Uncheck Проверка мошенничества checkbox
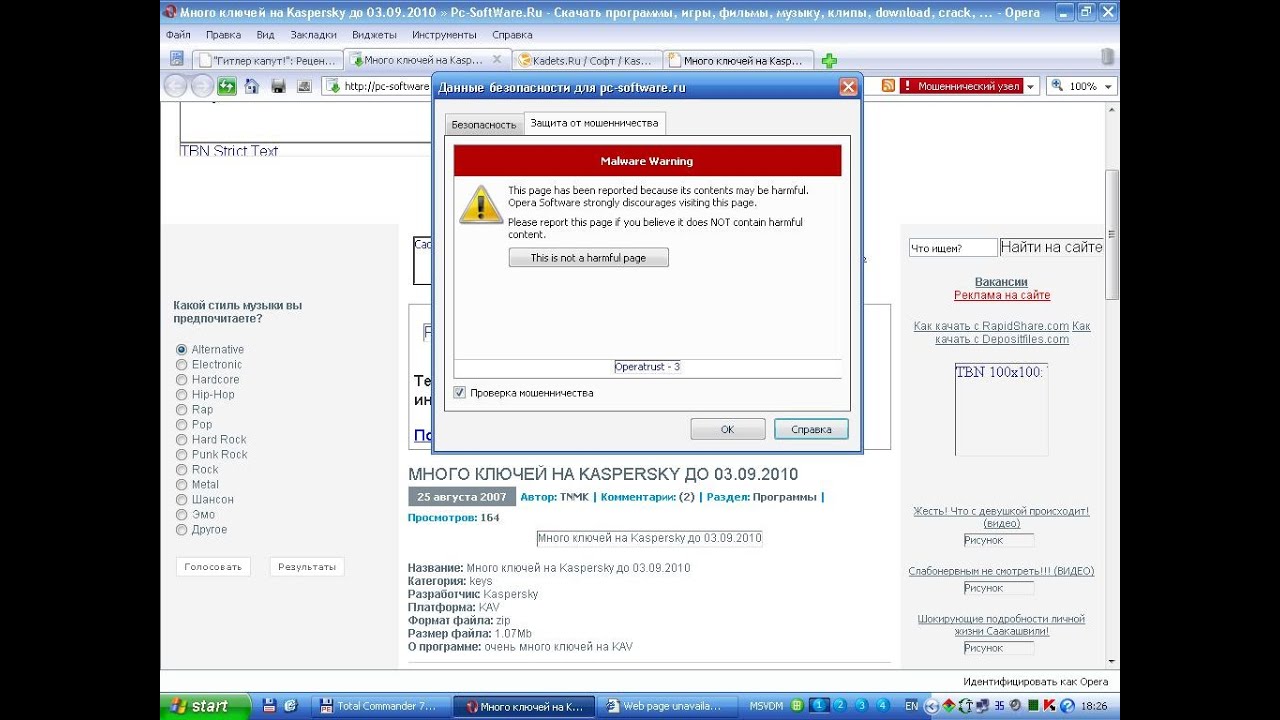 (460, 393)
